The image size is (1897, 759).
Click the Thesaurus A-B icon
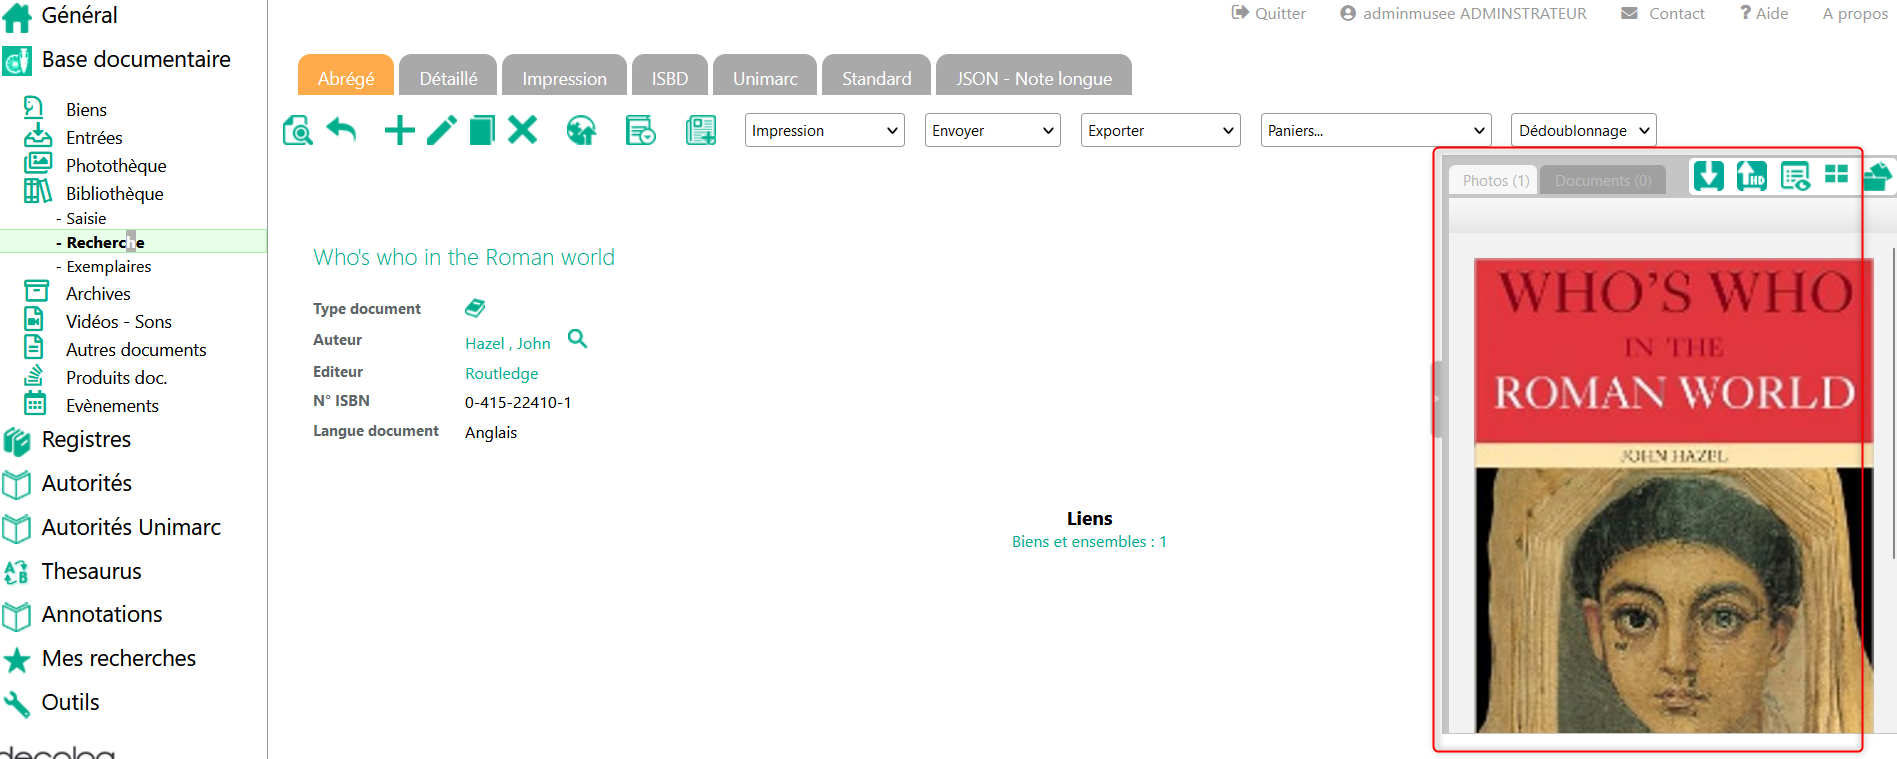point(16,572)
